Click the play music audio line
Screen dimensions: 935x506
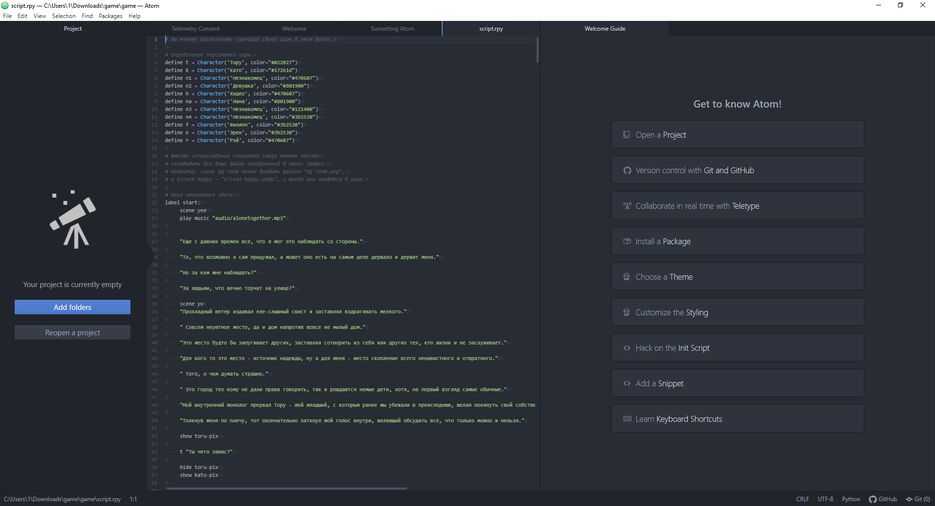tap(233, 218)
